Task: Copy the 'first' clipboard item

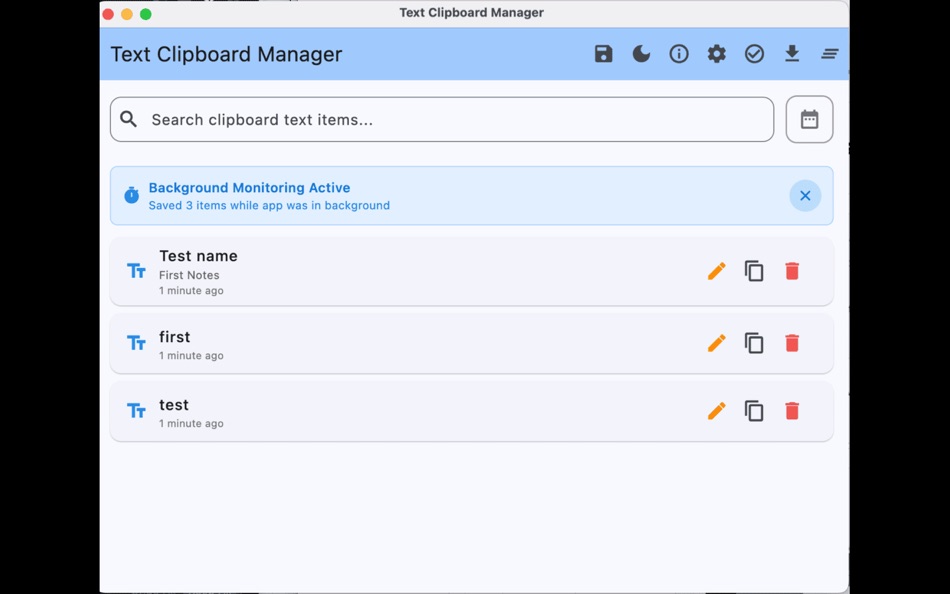Action: [754, 342]
